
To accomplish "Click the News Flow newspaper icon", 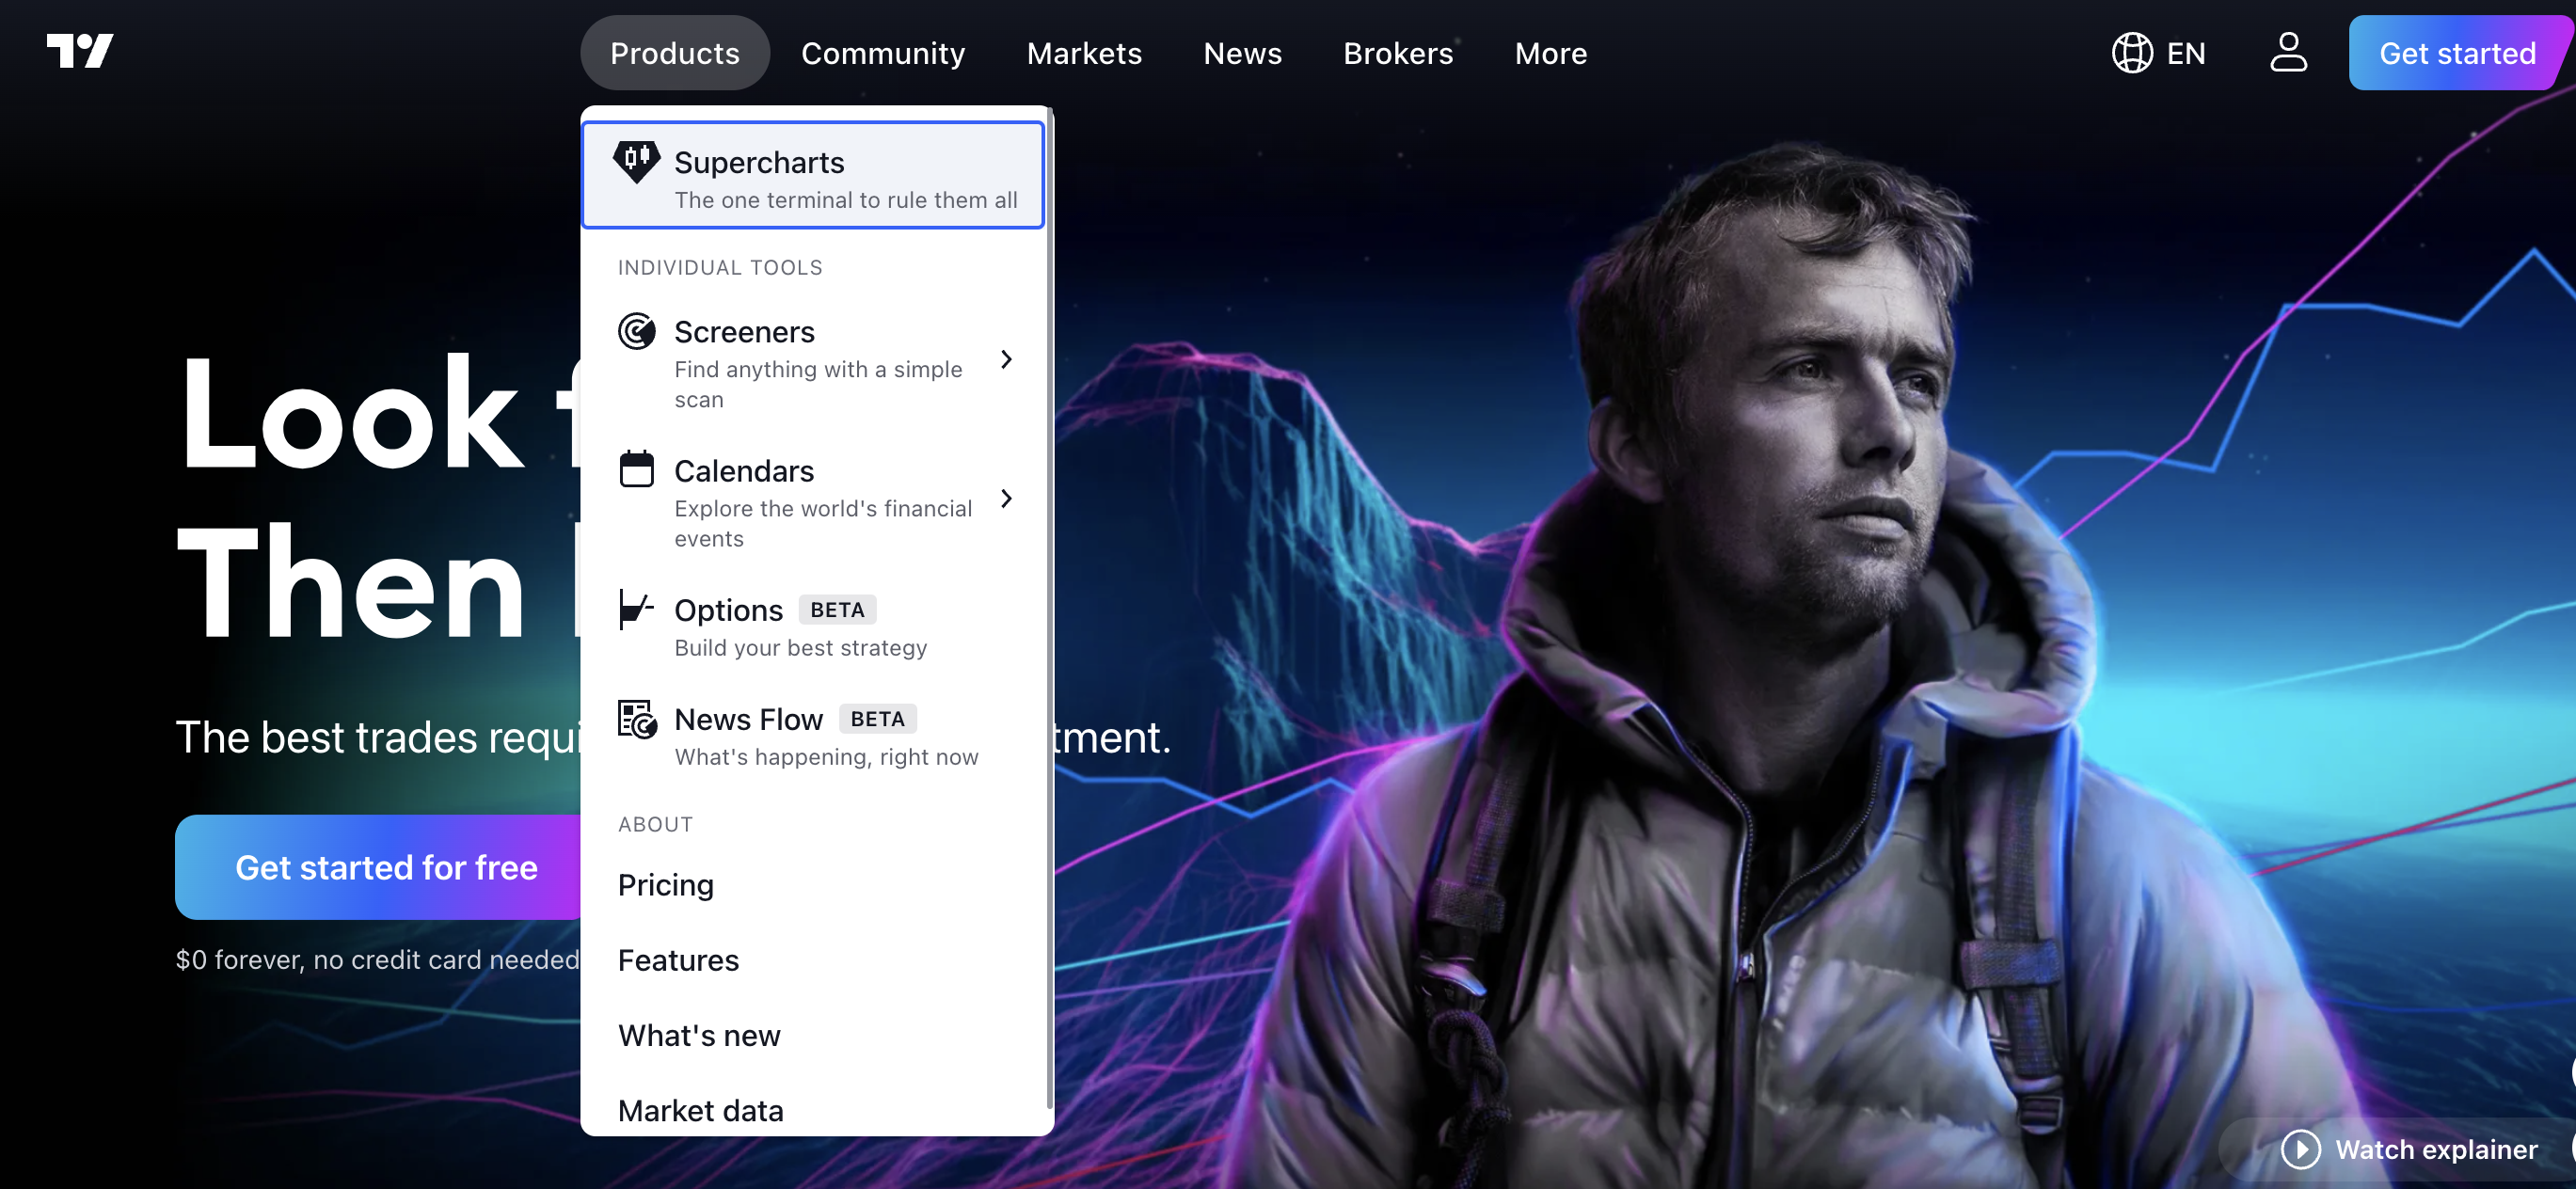I will coord(636,718).
